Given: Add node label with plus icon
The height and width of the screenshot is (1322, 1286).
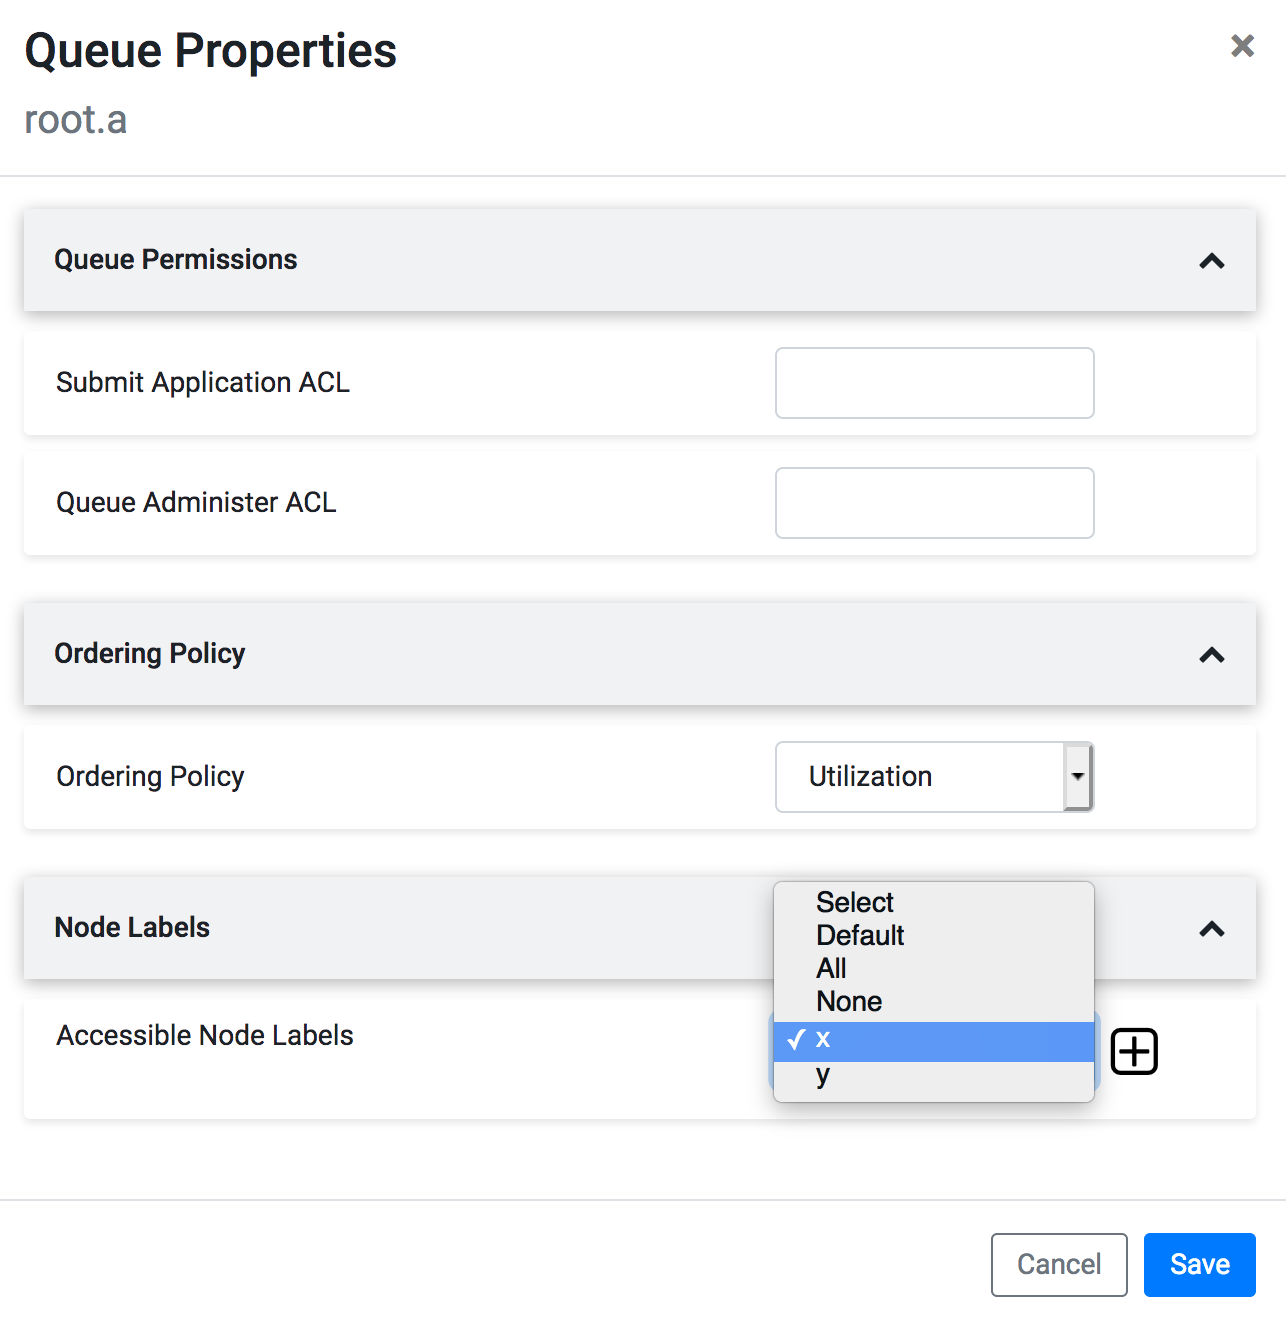Looking at the screenshot, I should click(1134, 1052).
